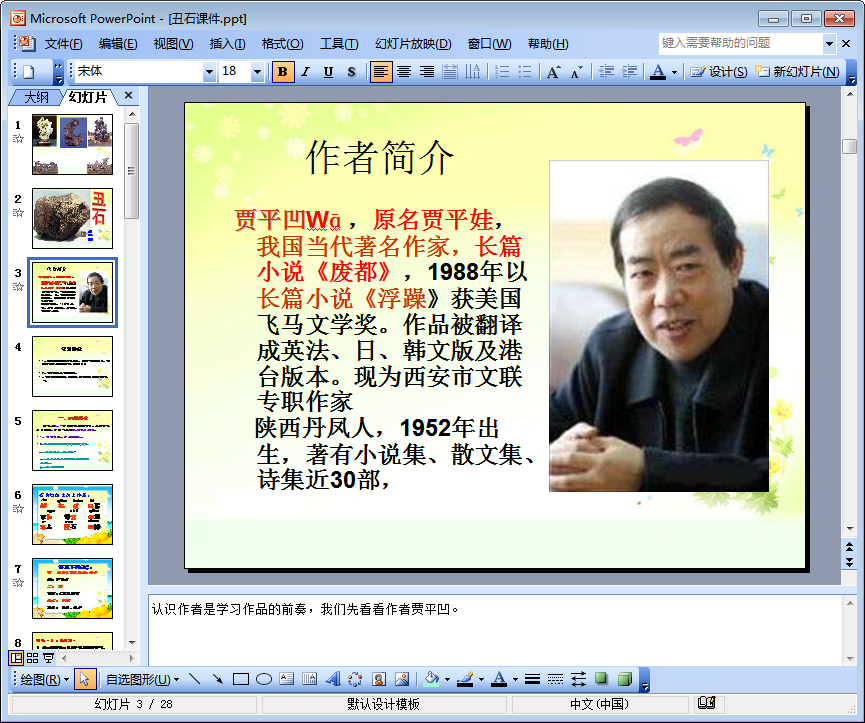This screenshot has width=865, height=723.
Task: Select the Select Objects arrow tool
Action: tap(84, 679)
